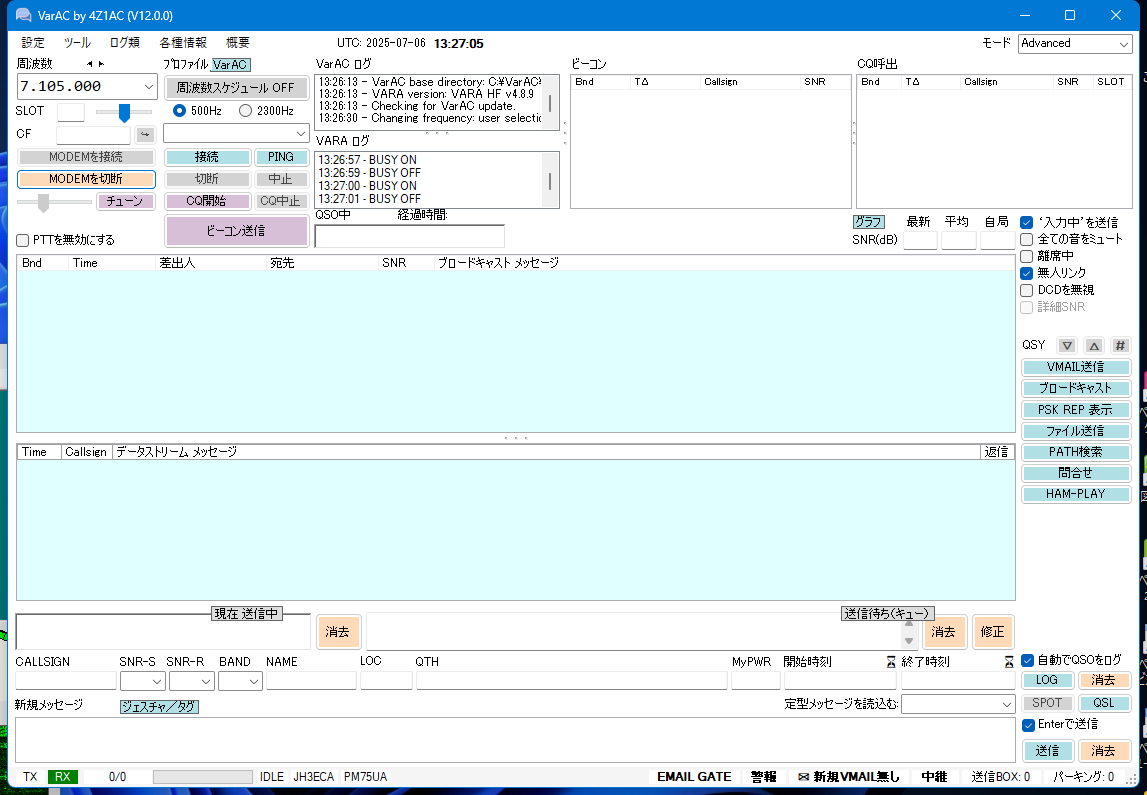
Task: Click the 送信 send button
Action: 1047,751
